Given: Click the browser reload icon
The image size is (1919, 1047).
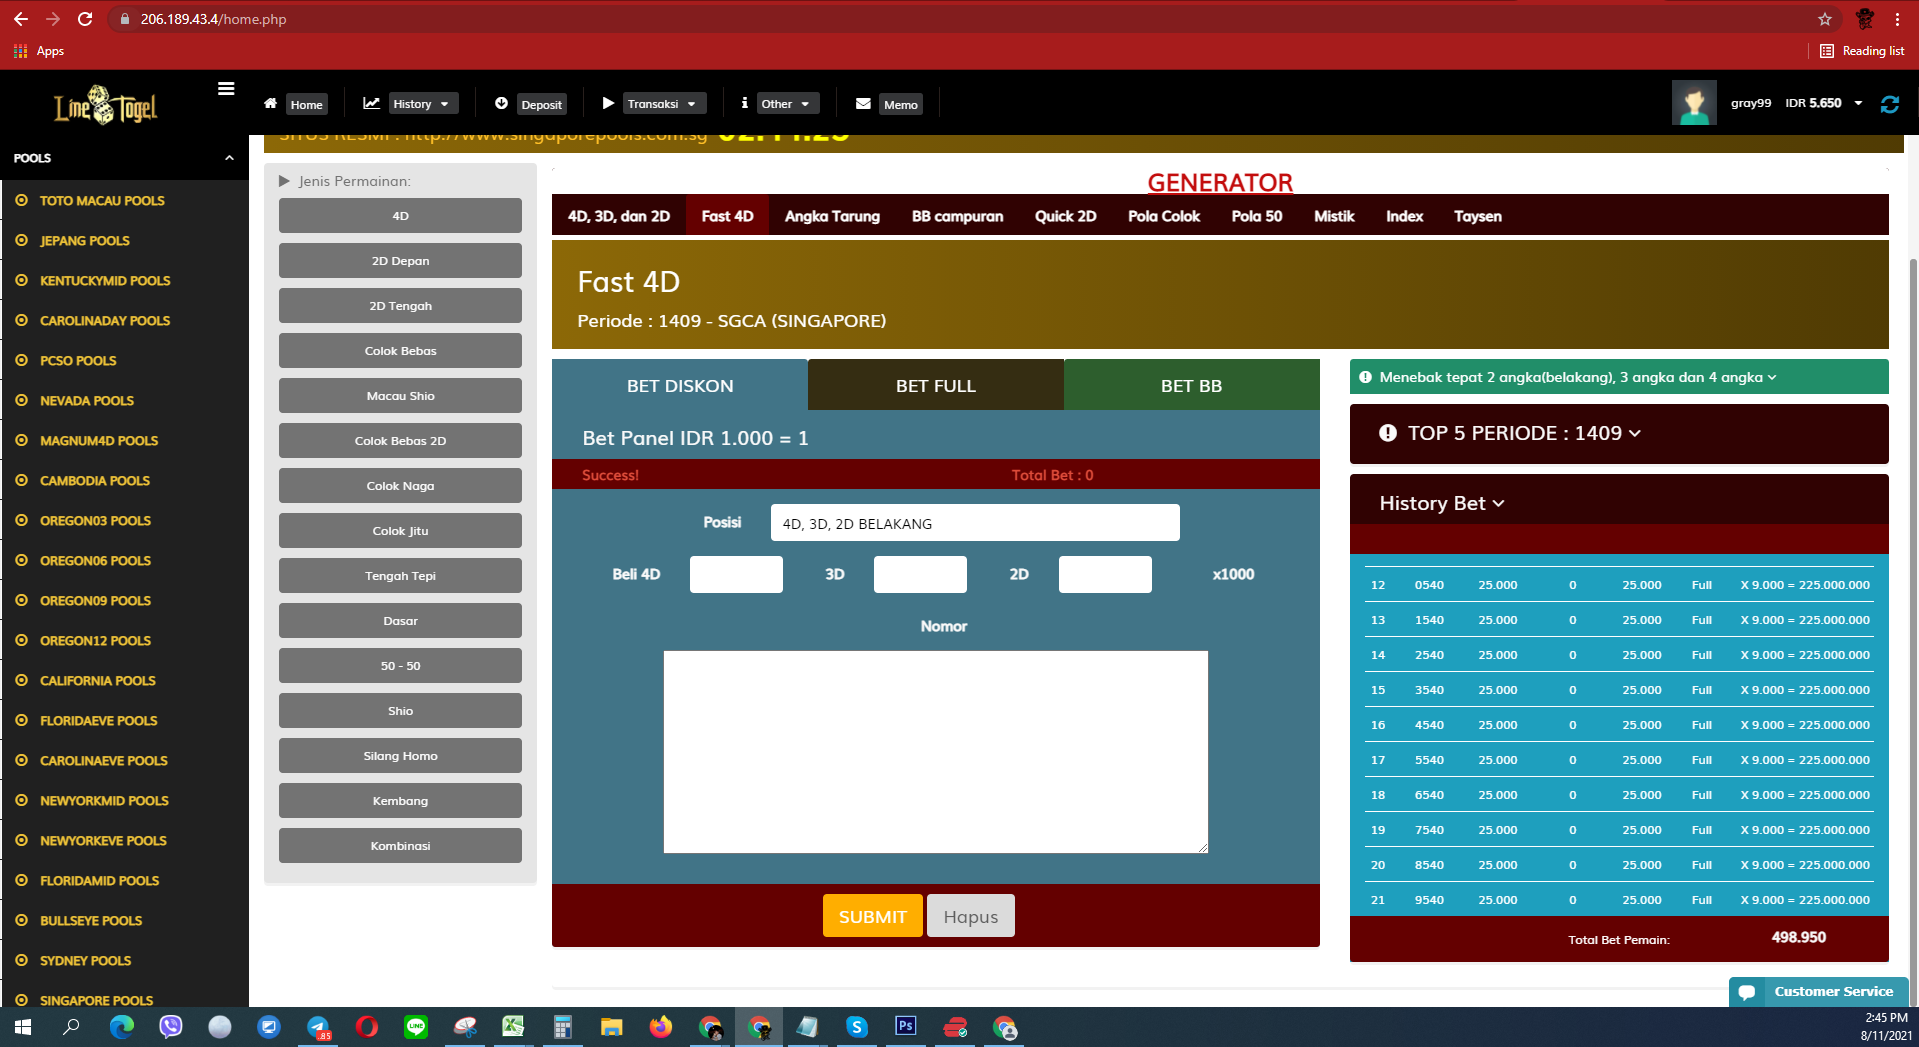Looking at the screenshot, I should coord(85,19).
